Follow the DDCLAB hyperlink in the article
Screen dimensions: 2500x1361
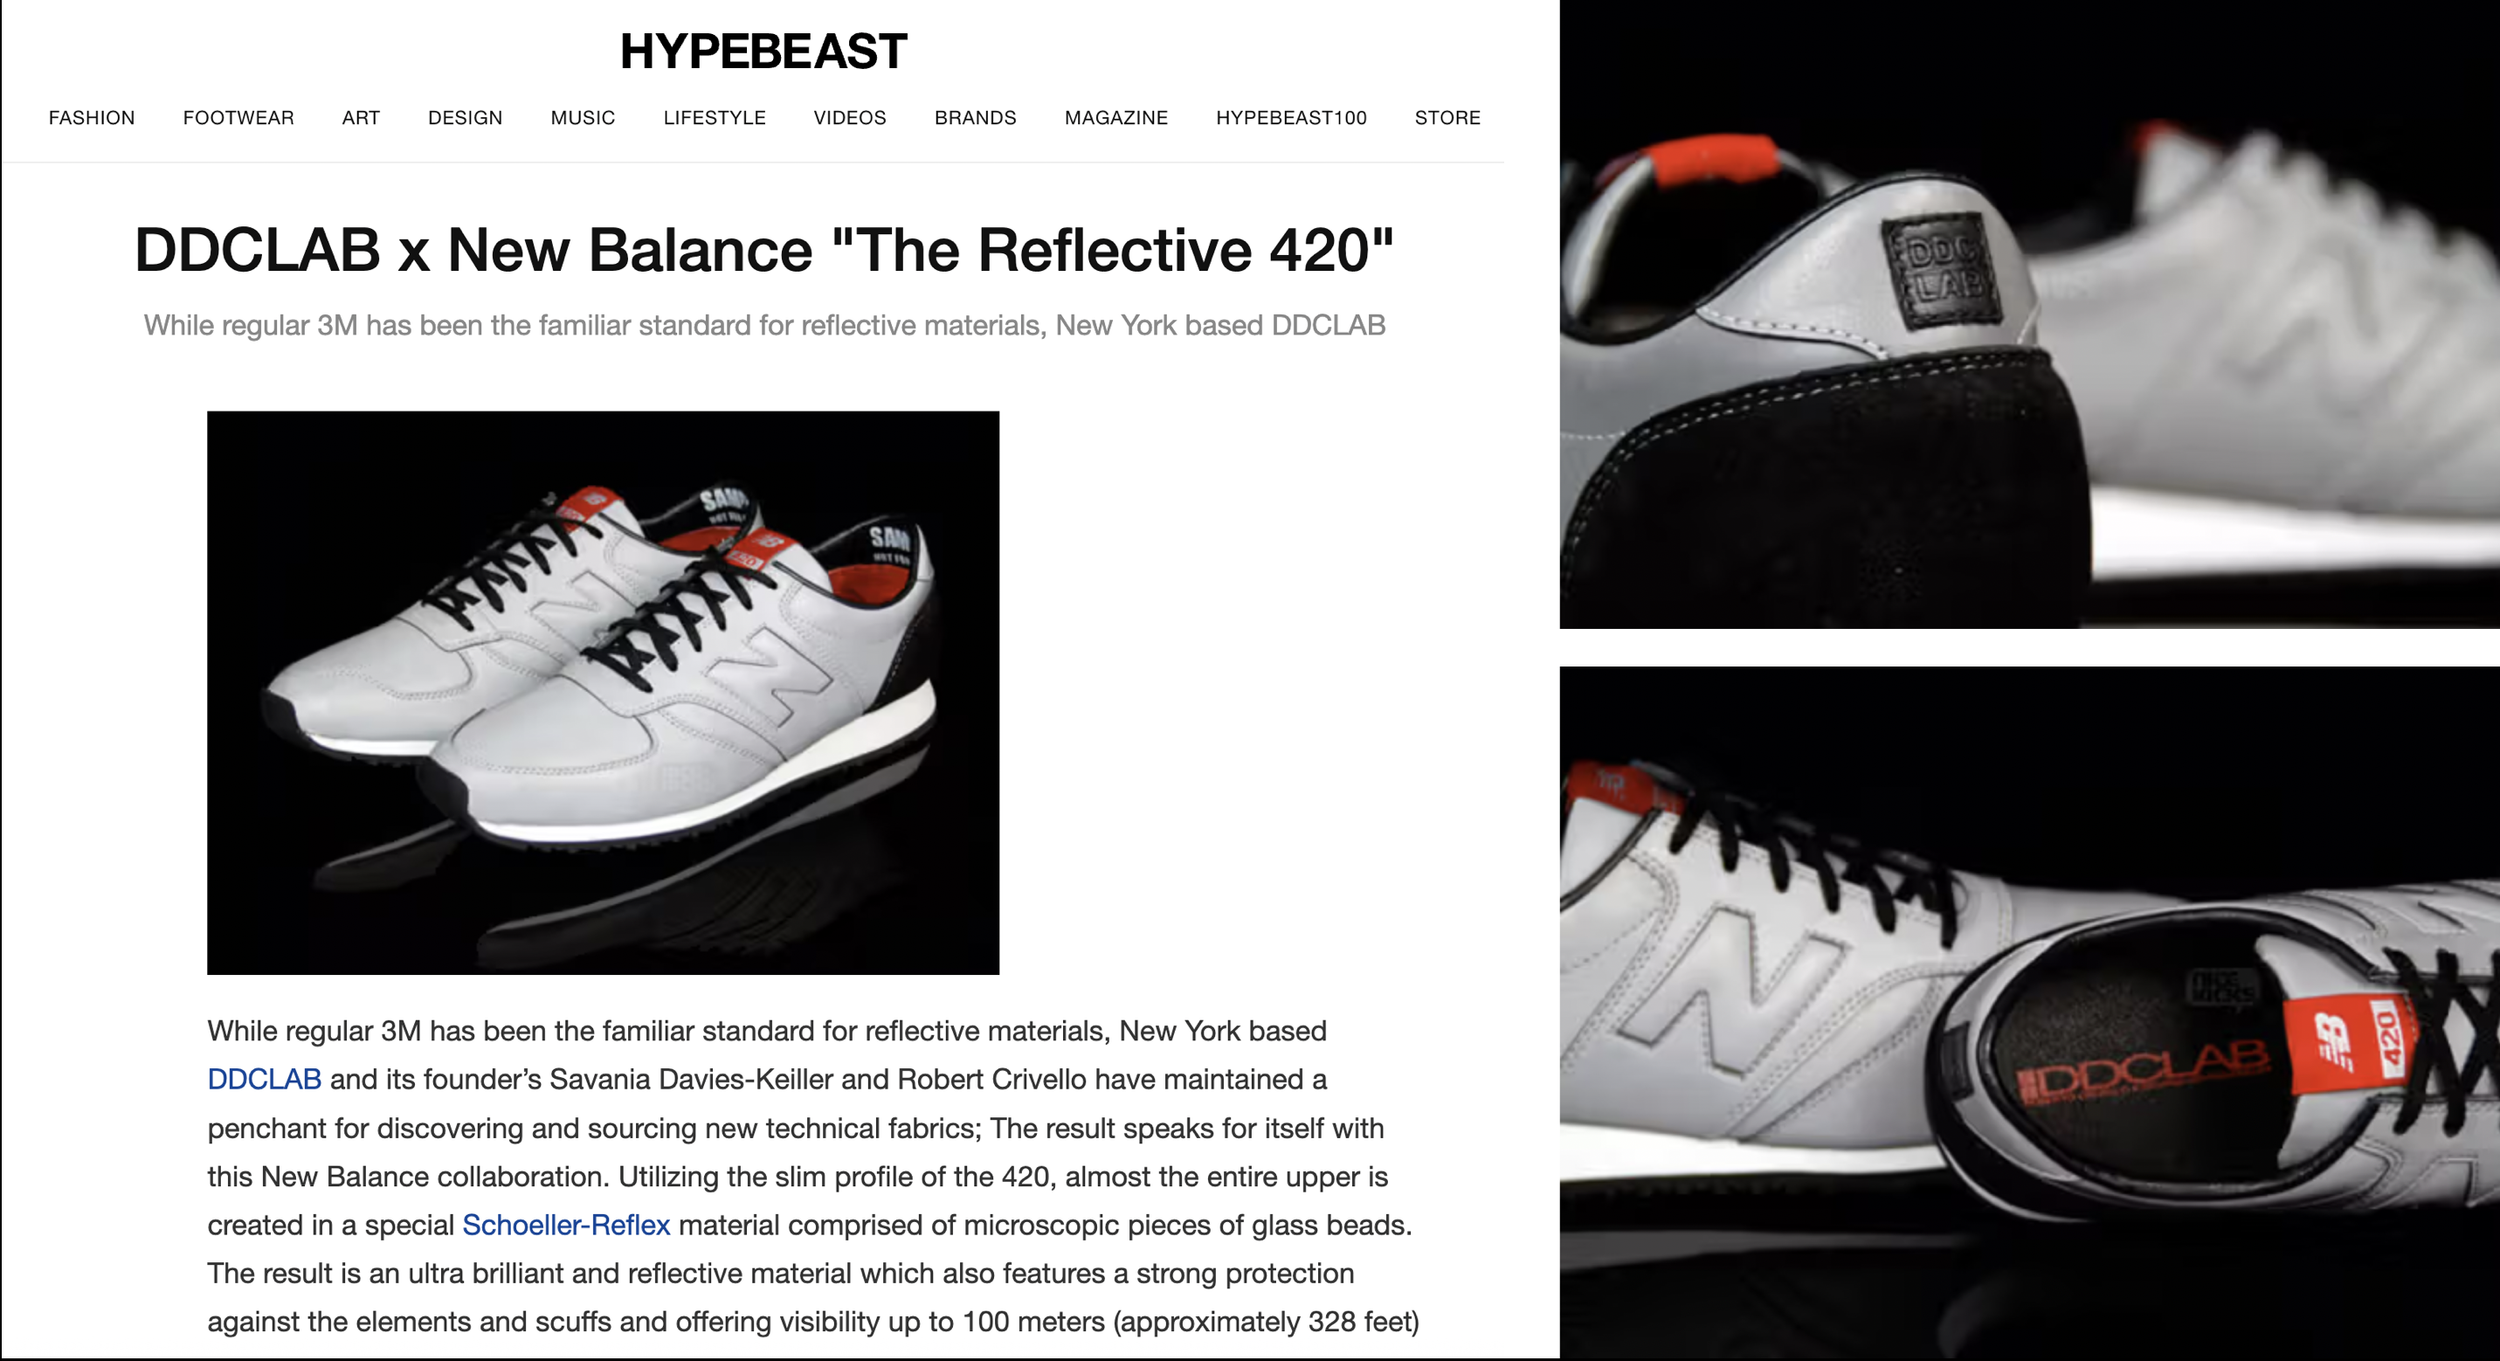[x=264, y=1079]
